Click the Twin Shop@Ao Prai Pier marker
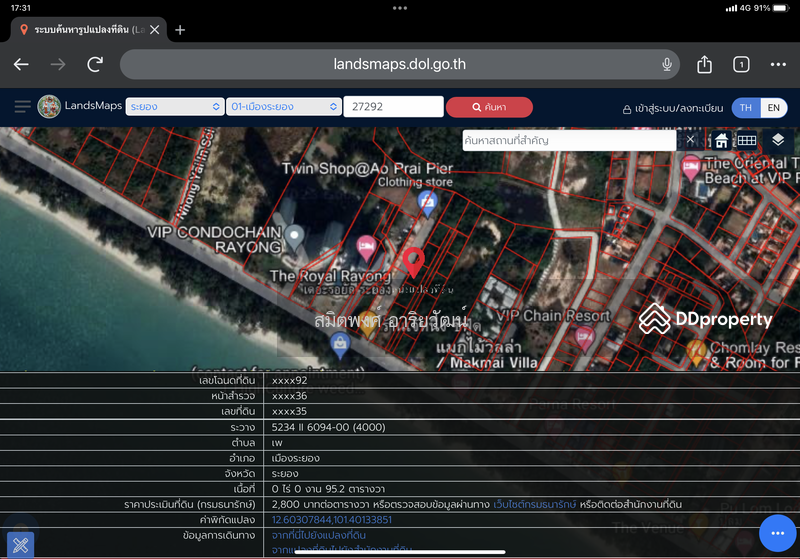The image size is (800, 559). [x=428, y=203]
